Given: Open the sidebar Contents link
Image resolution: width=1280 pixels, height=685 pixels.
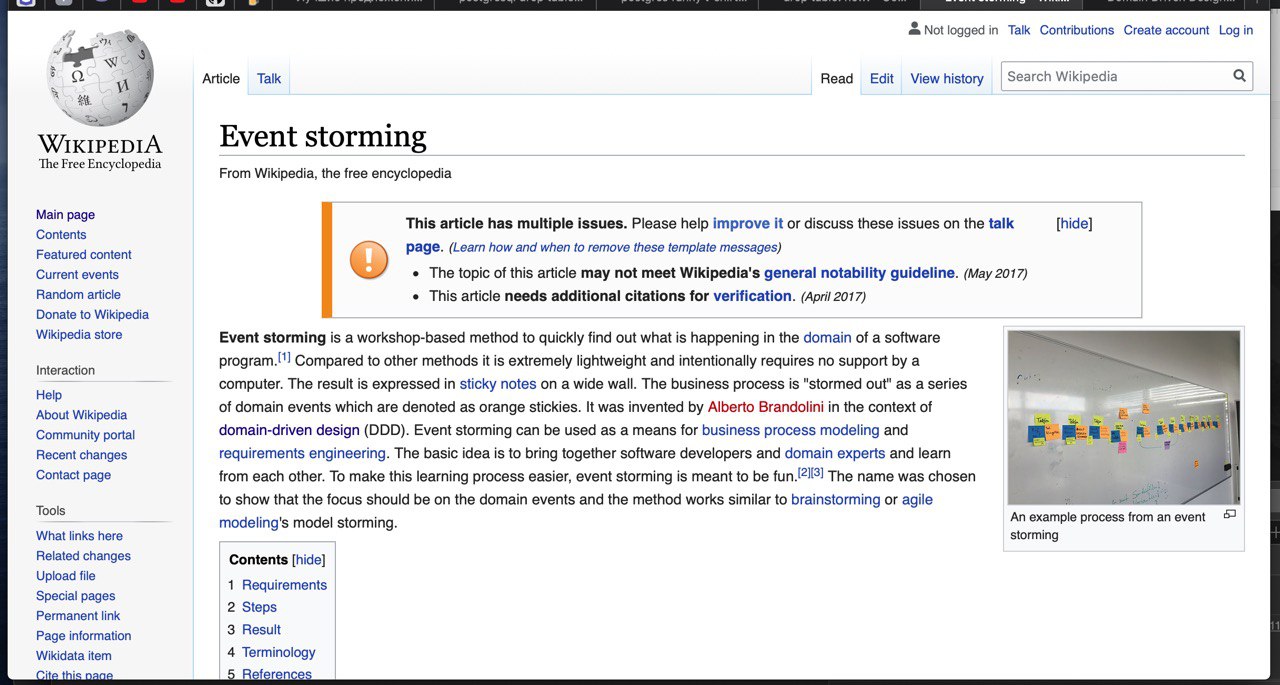Looking at the screenshot, I should click(61, 234).
